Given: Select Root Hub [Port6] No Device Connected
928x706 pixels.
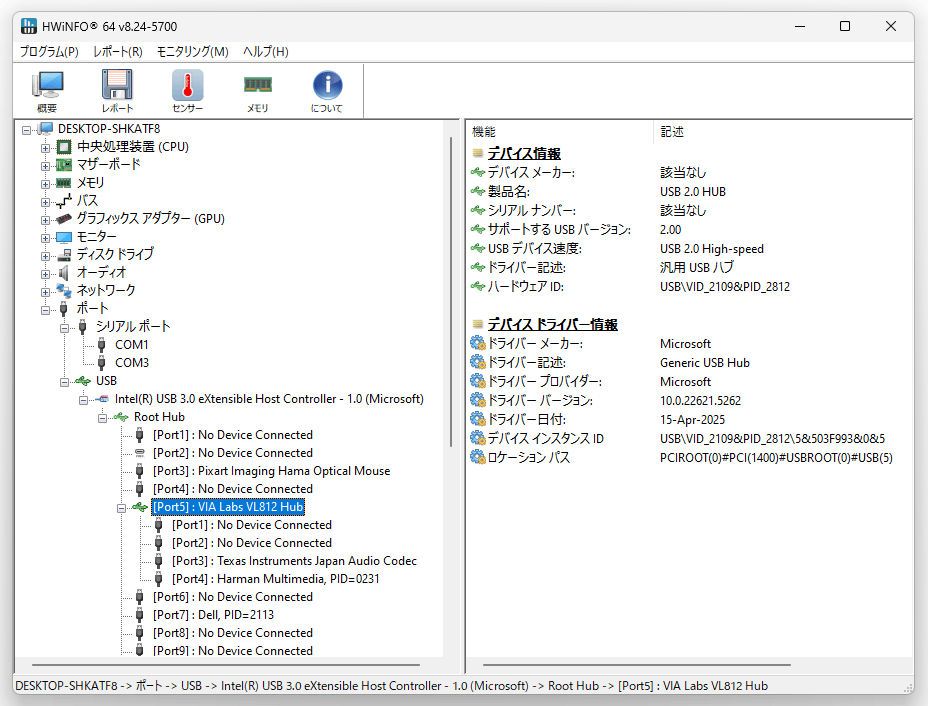Looking at the screenshot, I should coord(233,597).
